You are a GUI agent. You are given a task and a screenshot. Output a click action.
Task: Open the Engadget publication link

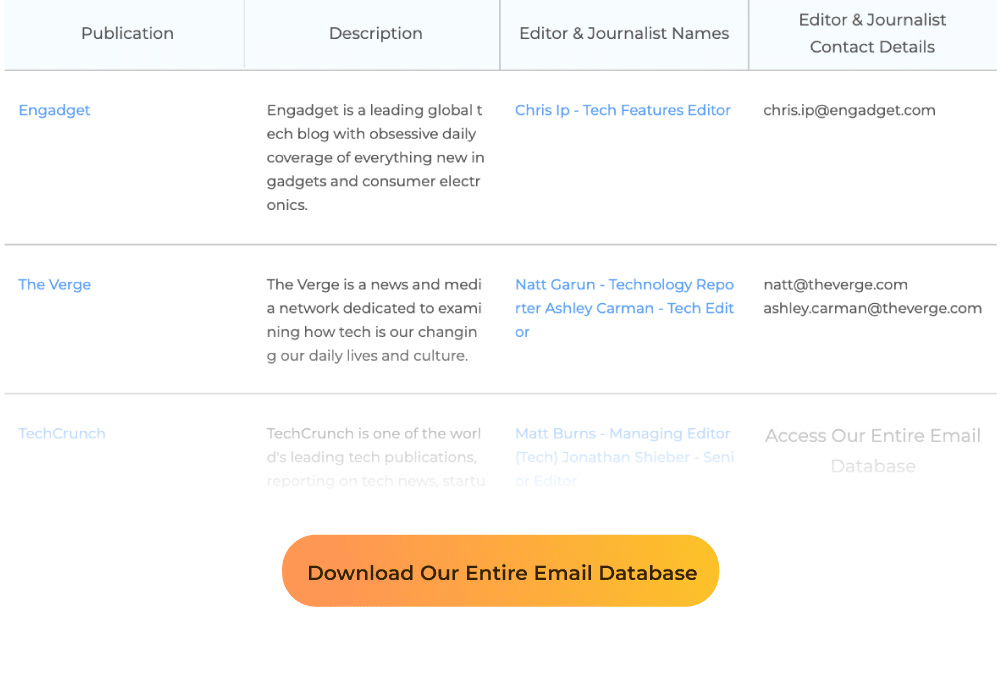click(54, 110)
